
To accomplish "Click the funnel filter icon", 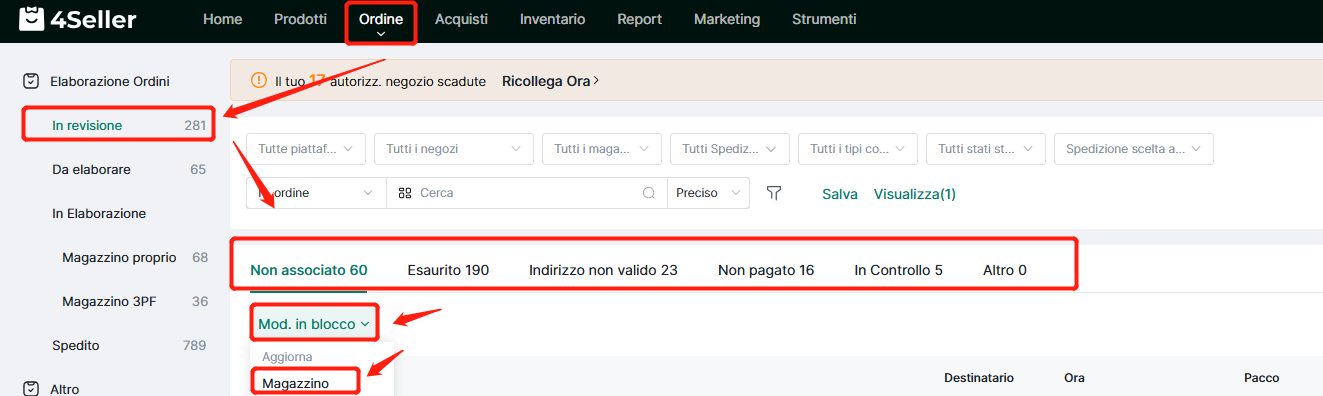I will pyautogui.click(x=773, y=193).
